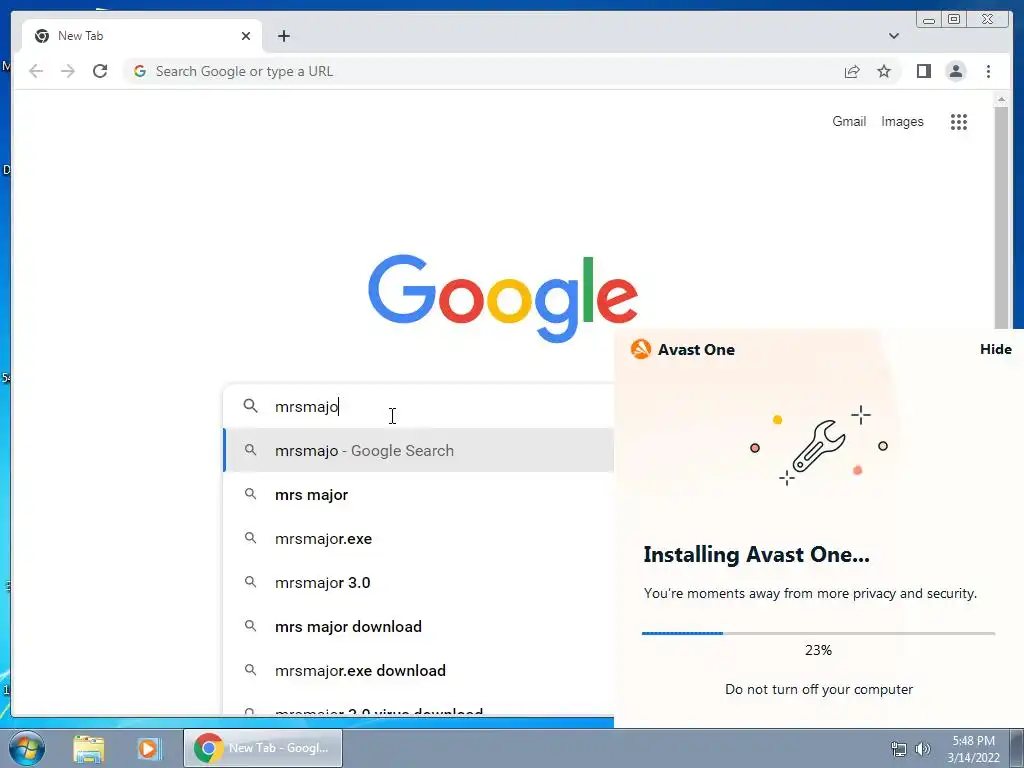
Task: Select 'mrsmajo - Google Search' suggestion
Action: 419,451
